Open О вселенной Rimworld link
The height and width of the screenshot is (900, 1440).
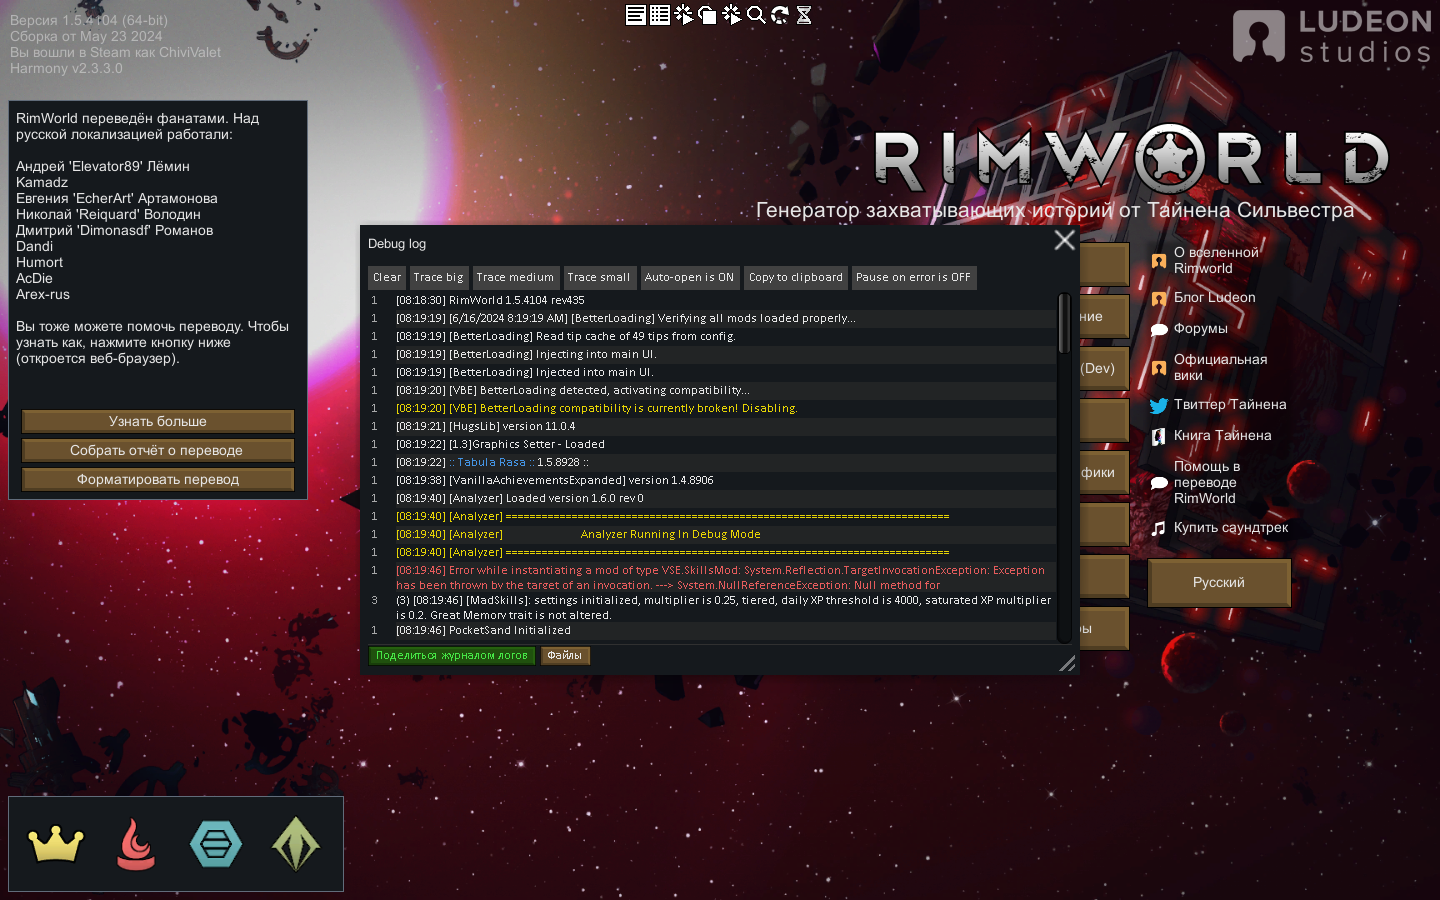[x=1216, y=261]
